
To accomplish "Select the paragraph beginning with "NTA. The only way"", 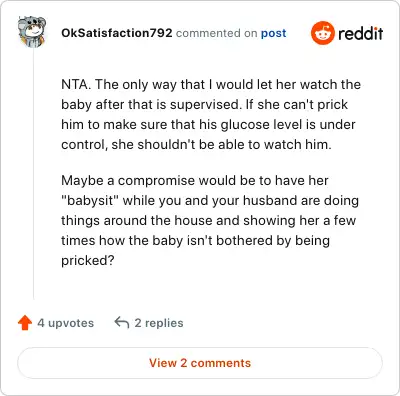I will coord(211,114).
